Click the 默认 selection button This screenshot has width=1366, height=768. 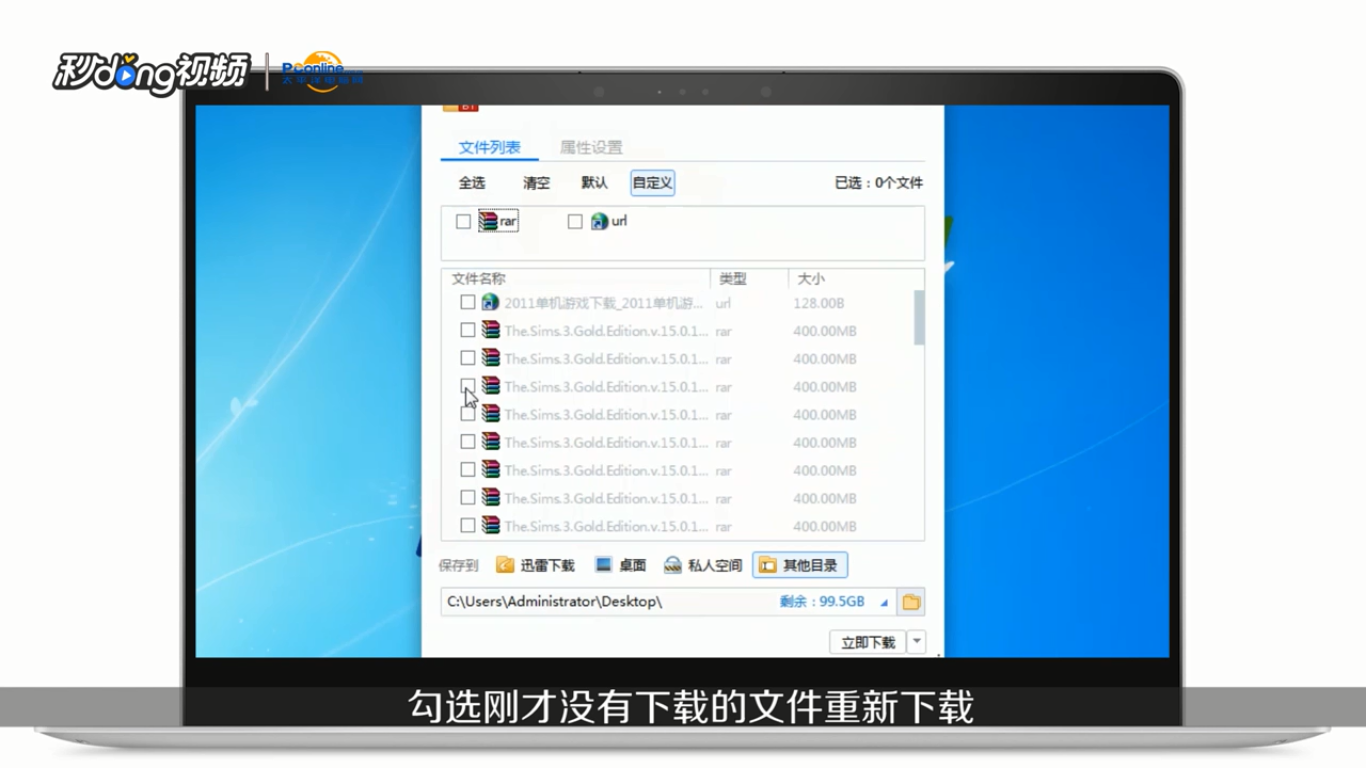[594, 183]
